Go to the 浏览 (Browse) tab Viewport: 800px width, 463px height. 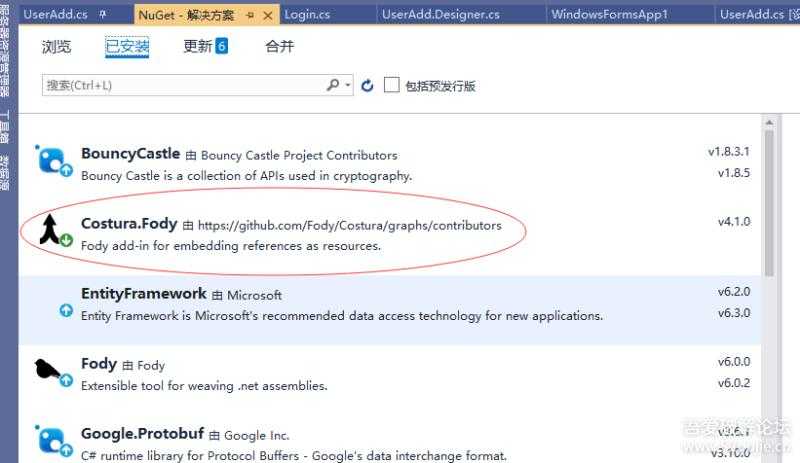pyautogui.click(x=56, y=47)
